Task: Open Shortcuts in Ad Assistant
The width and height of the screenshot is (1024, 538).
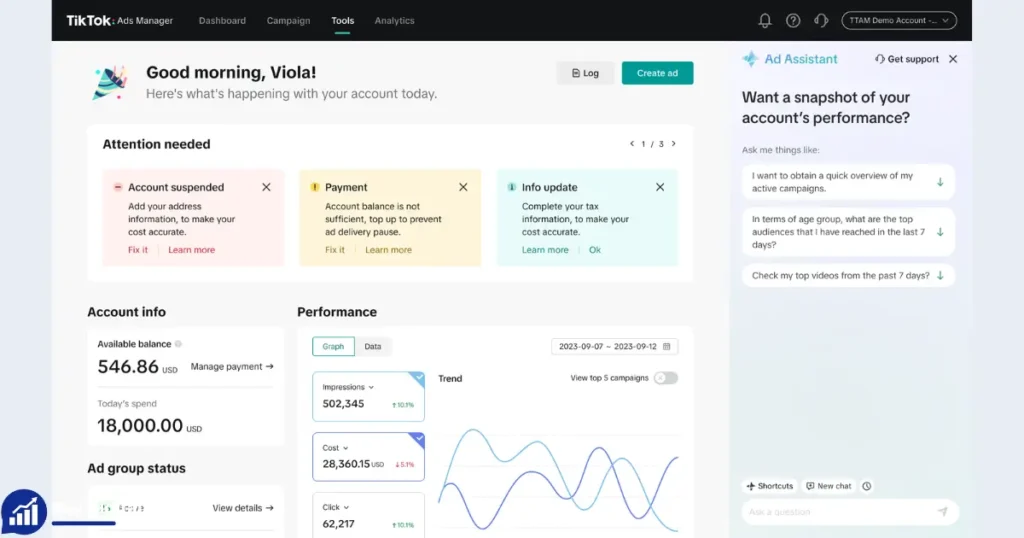Action: click(769, 486)
